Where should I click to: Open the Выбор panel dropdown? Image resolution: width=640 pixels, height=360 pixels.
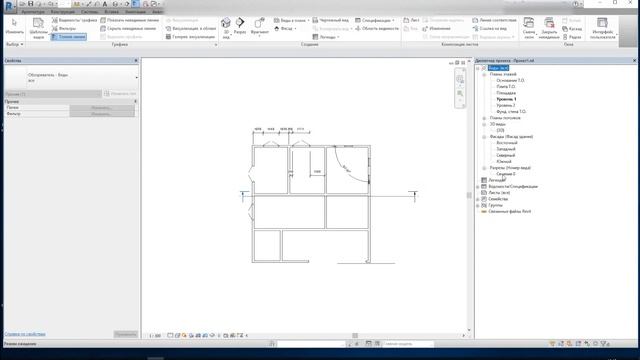15,44
